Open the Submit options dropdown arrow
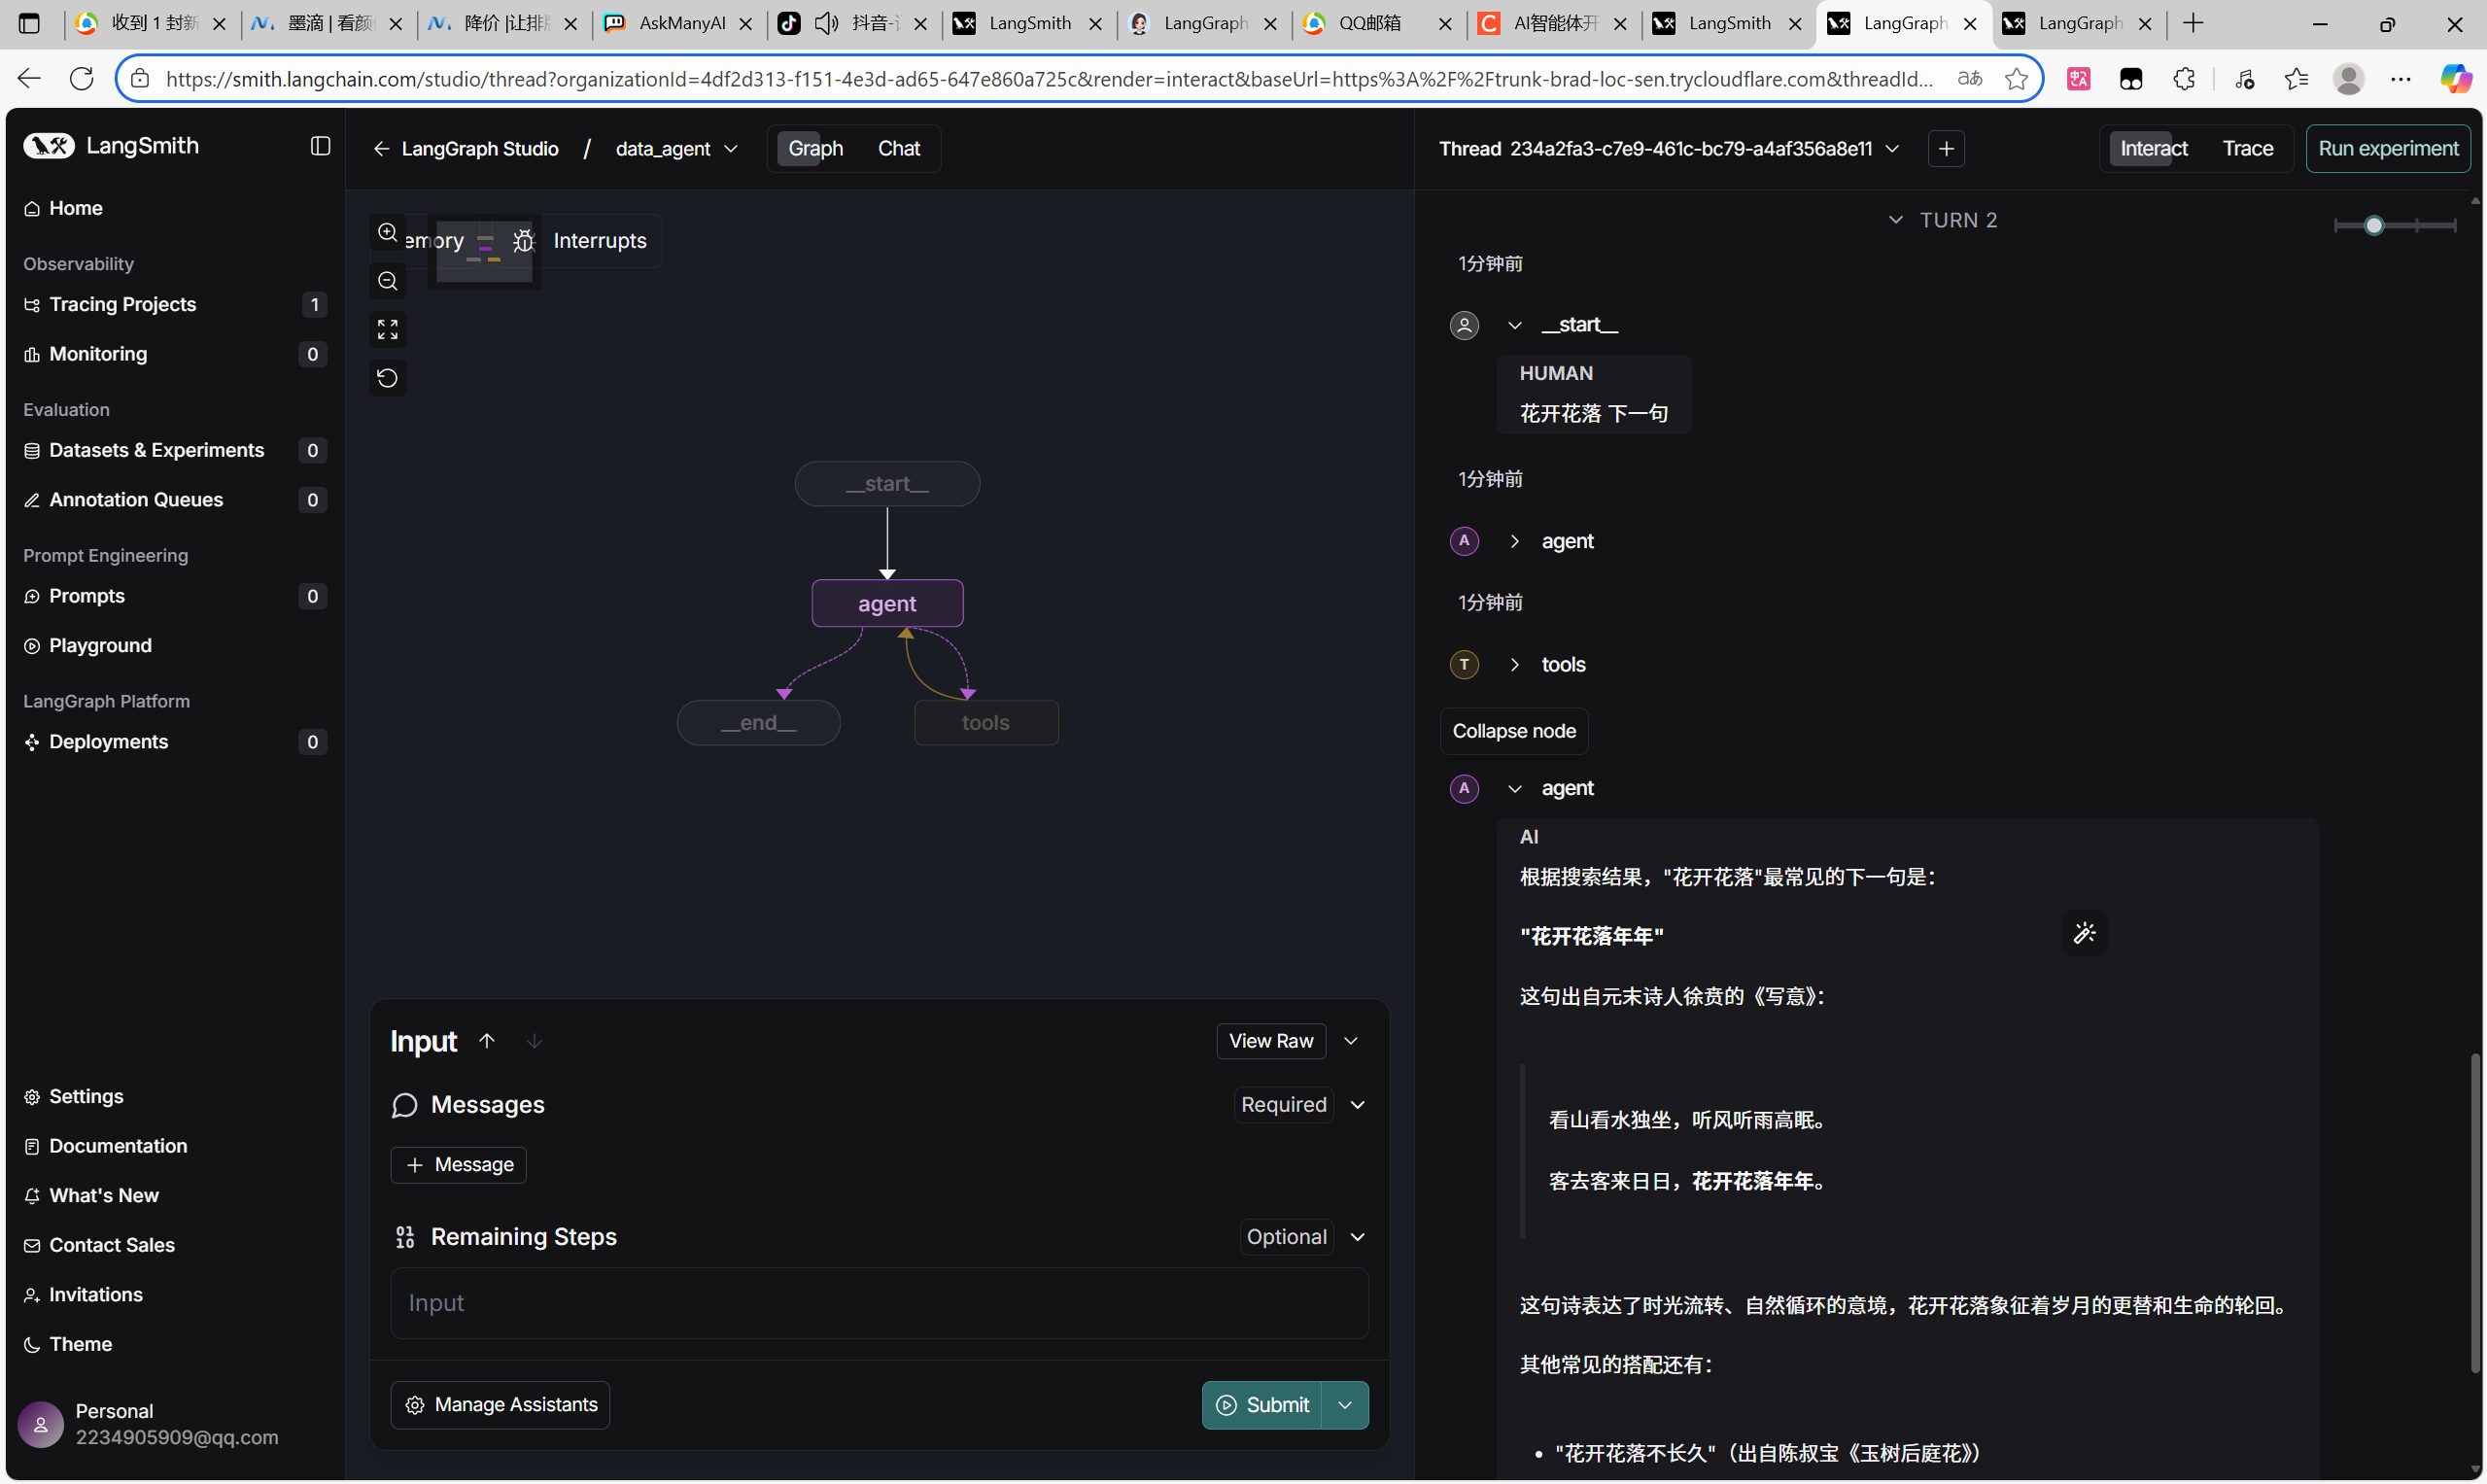 (1344, 1405)
